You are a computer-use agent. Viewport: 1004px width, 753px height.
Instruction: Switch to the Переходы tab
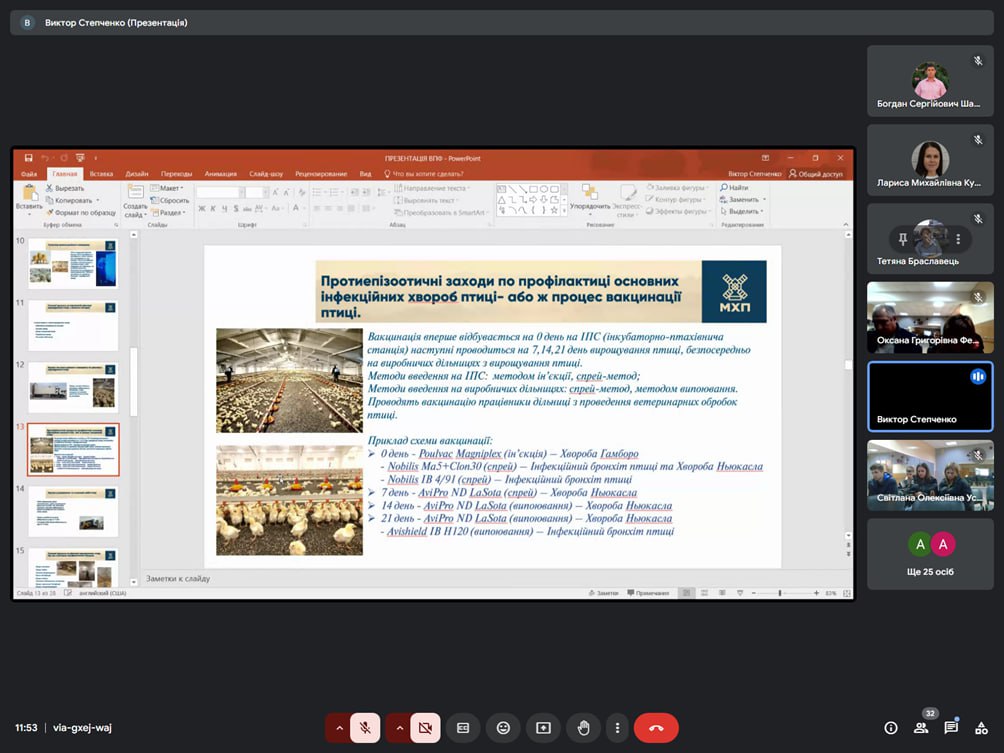click(x=176, y=174)
